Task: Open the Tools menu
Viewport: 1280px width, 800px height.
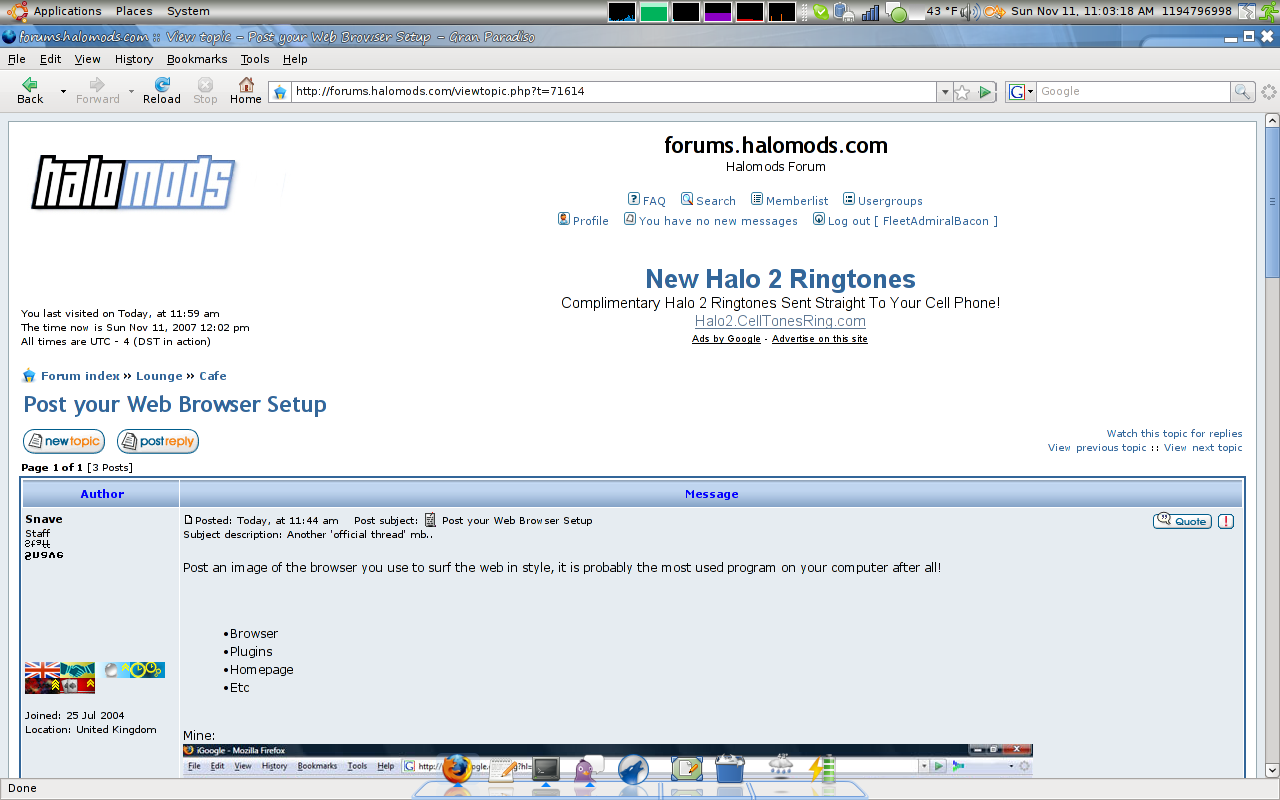Action: [255, 59]
